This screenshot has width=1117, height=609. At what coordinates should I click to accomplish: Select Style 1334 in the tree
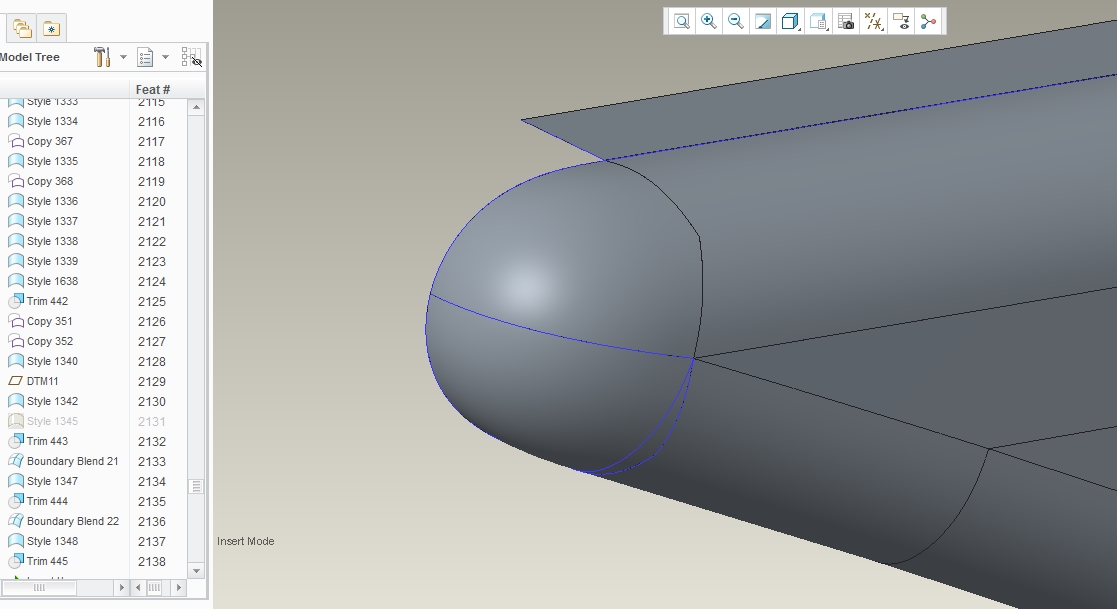[x=52, y=121]
